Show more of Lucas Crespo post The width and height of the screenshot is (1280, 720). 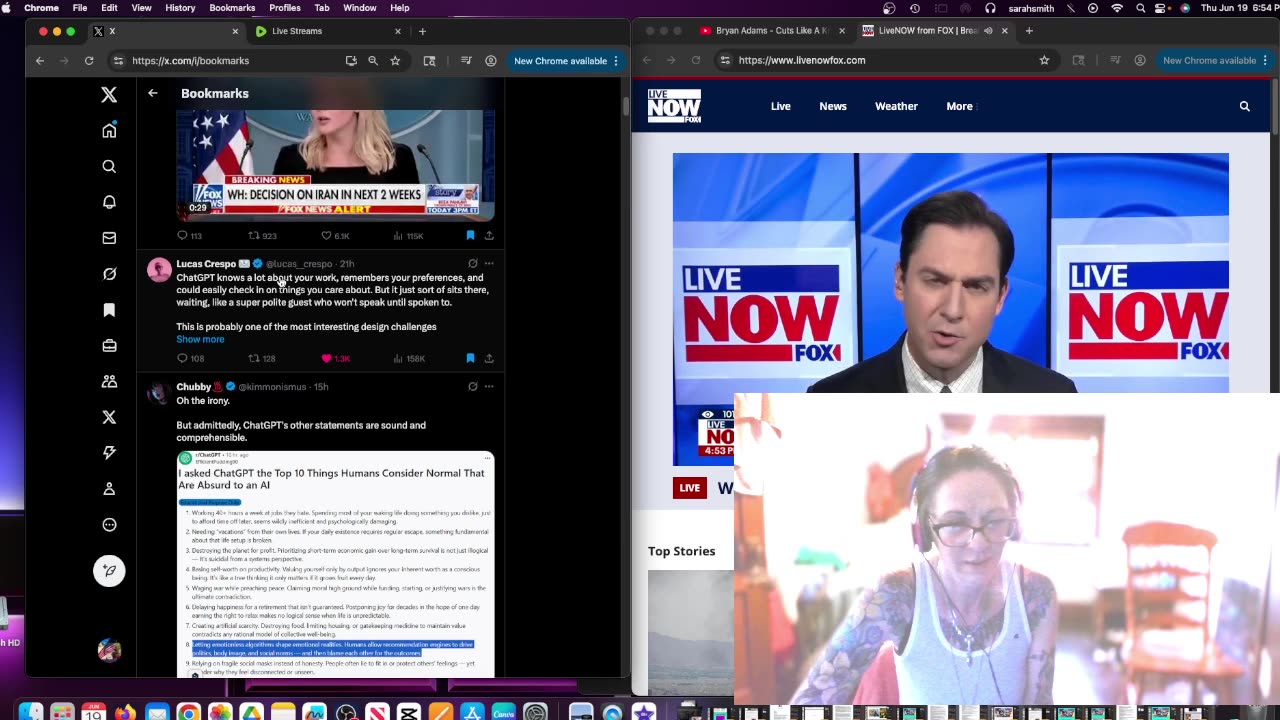(x=200, y=339)
